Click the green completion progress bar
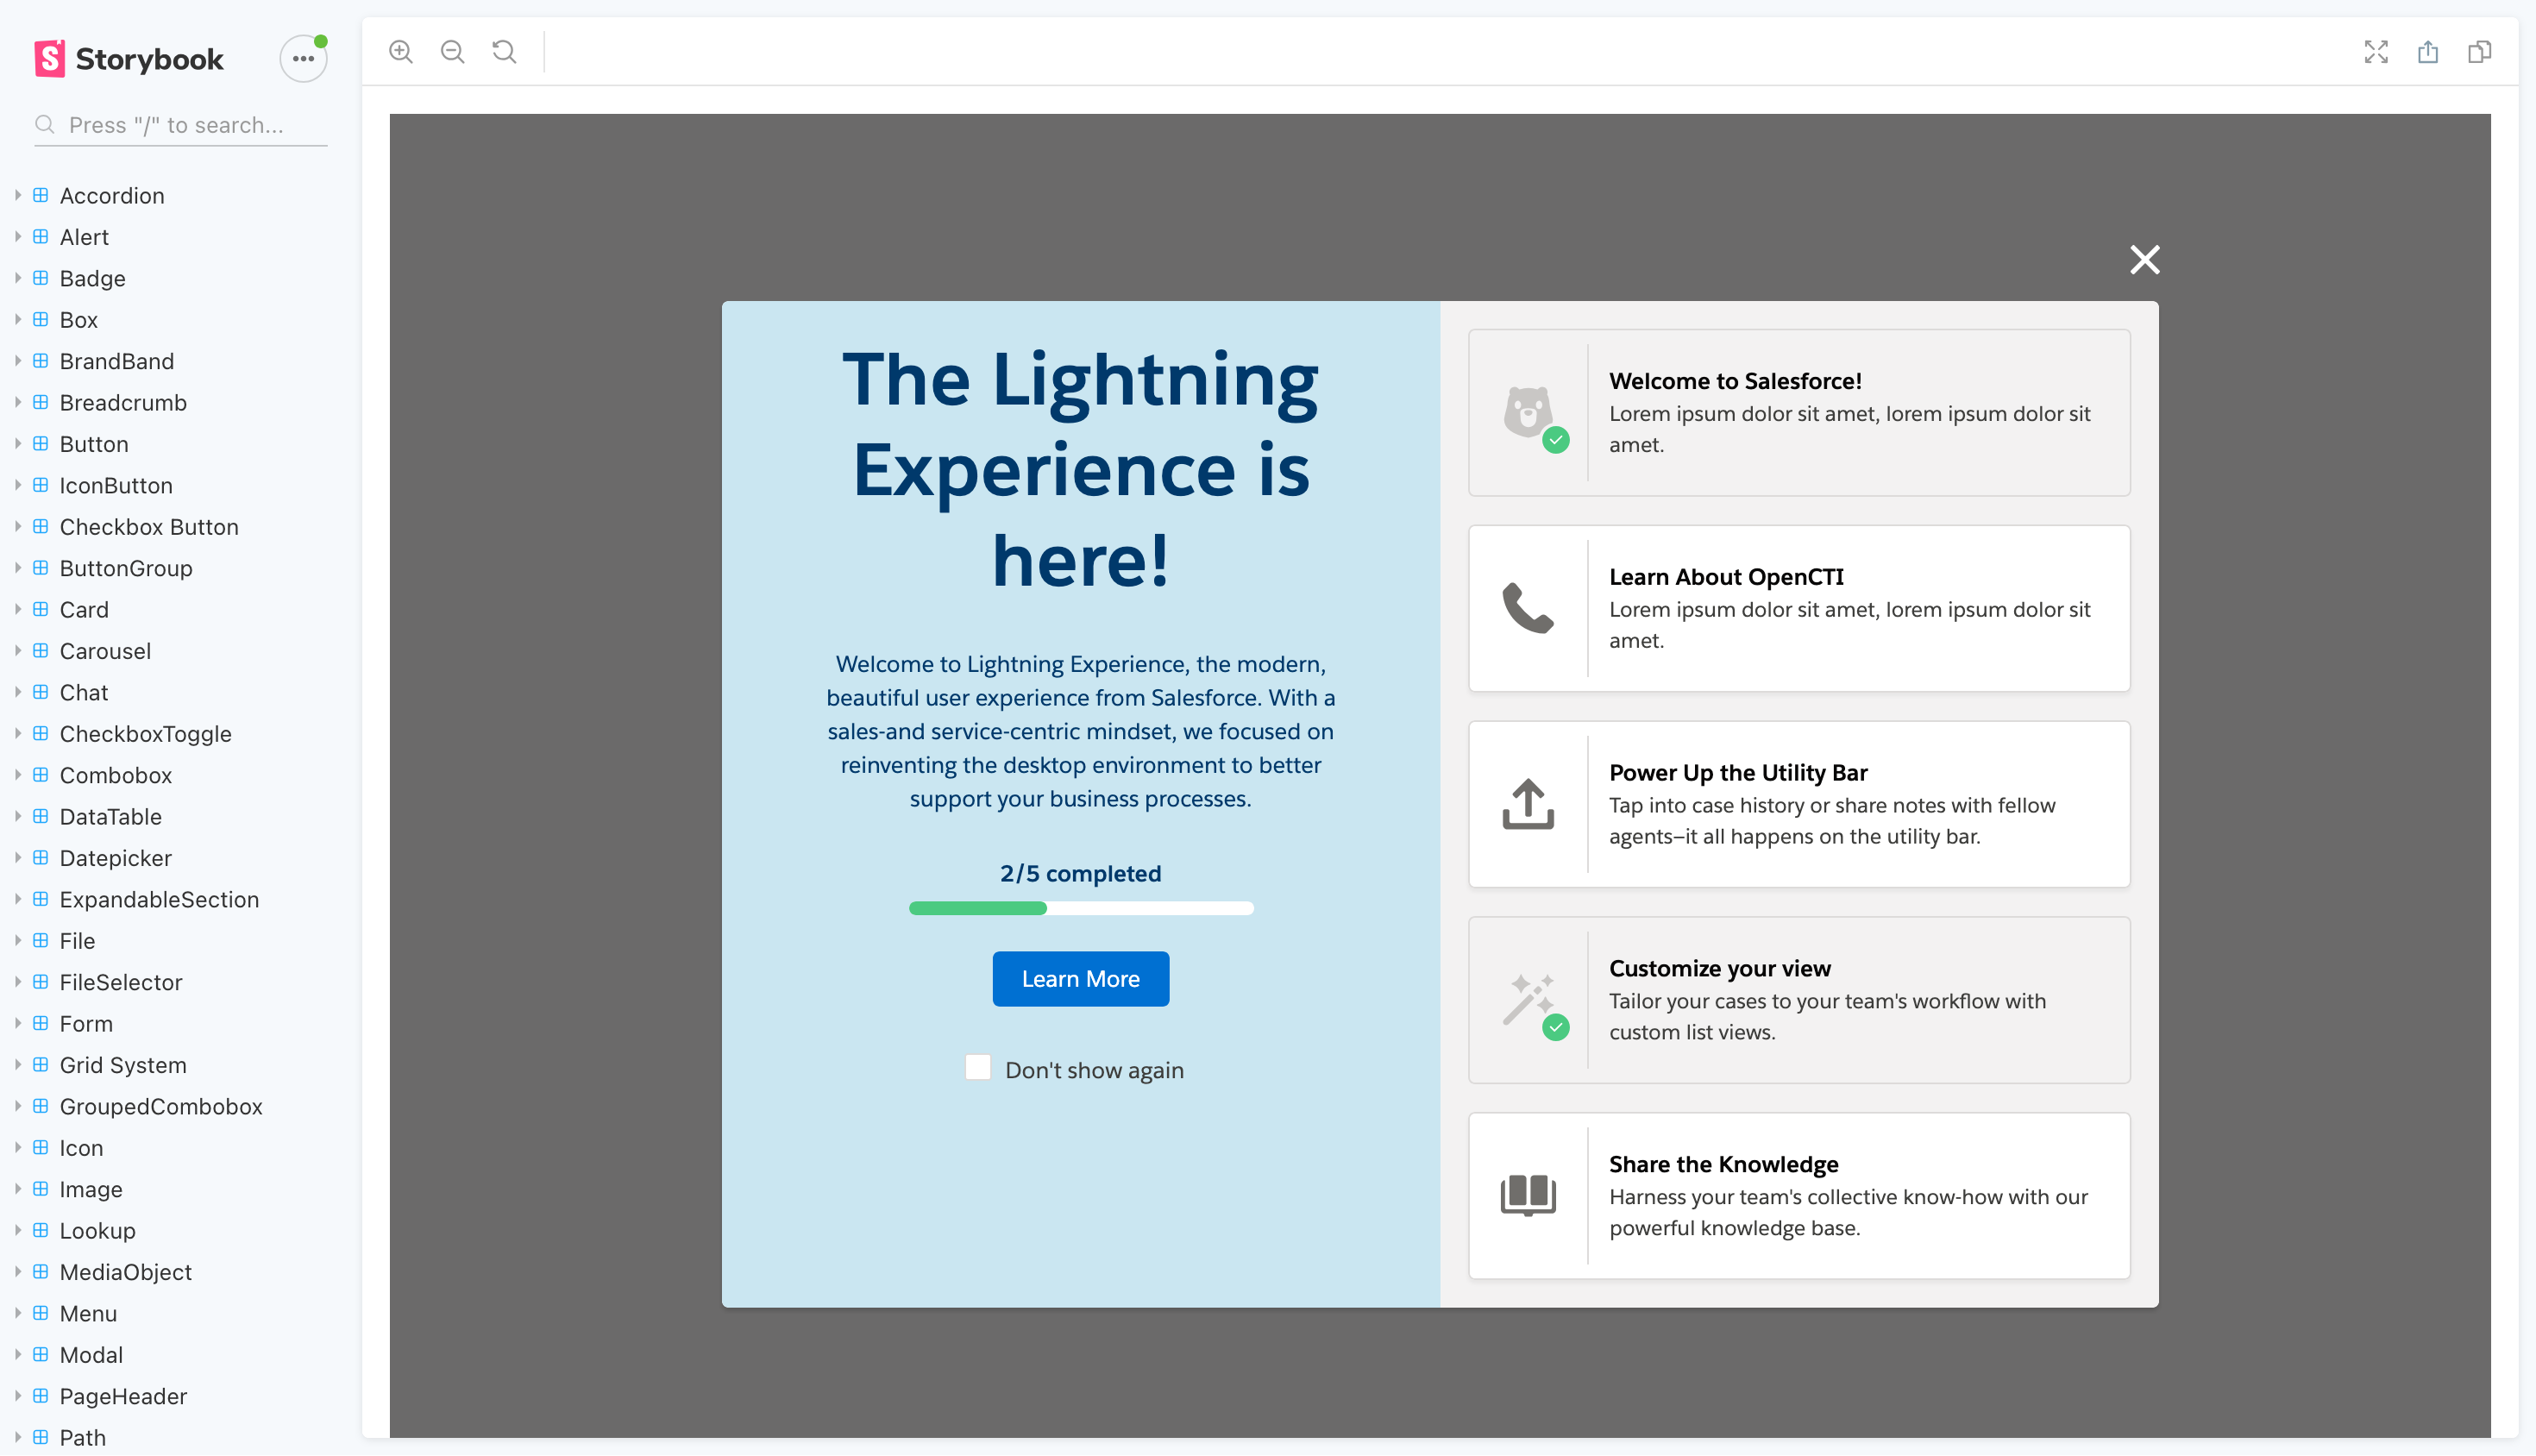The width and height of the screenshot is (2536, 1456). point(977,907)
